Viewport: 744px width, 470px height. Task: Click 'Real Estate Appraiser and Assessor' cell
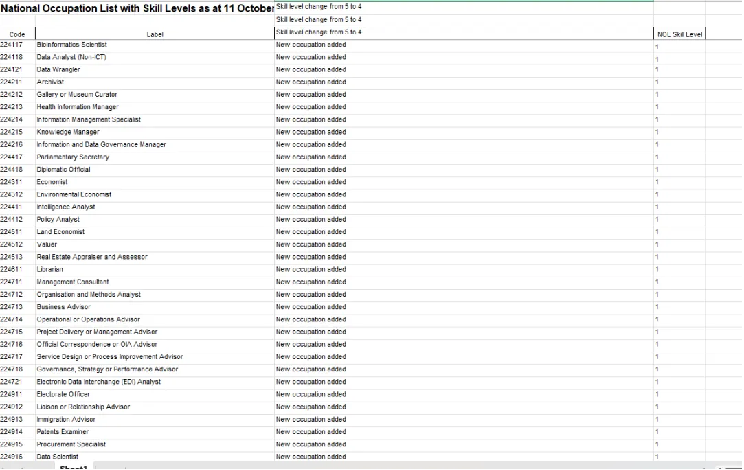(x=92, y=257)
